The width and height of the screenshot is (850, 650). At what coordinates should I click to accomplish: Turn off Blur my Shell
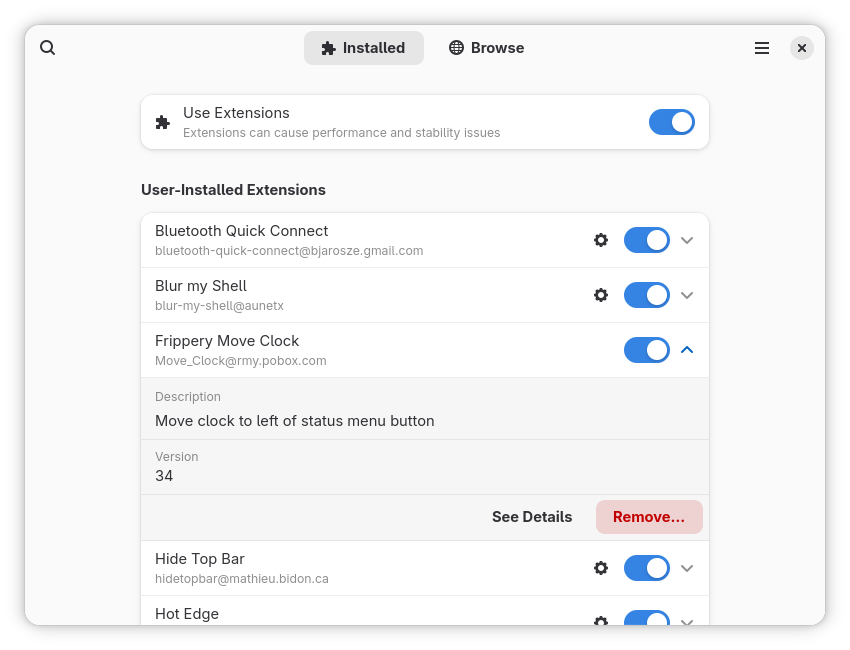pos(646,295)
